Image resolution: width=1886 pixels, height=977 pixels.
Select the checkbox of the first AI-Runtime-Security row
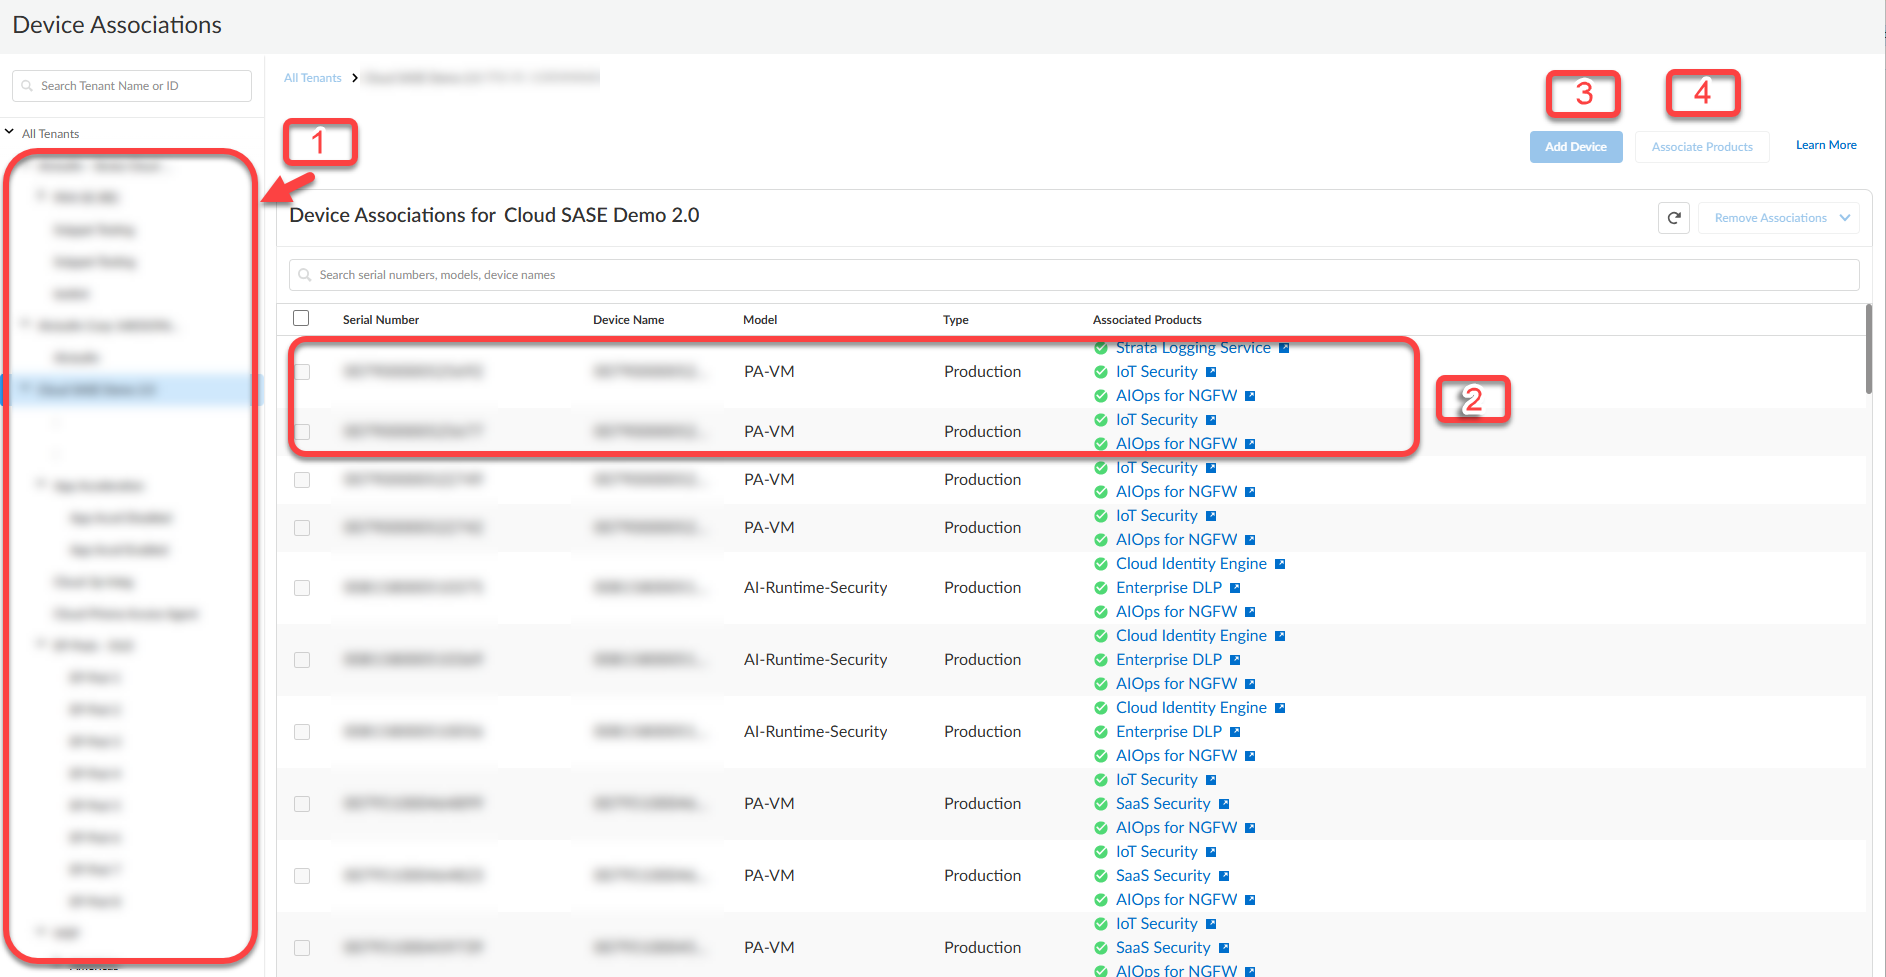pyautogui.click(x=302, y=588)
